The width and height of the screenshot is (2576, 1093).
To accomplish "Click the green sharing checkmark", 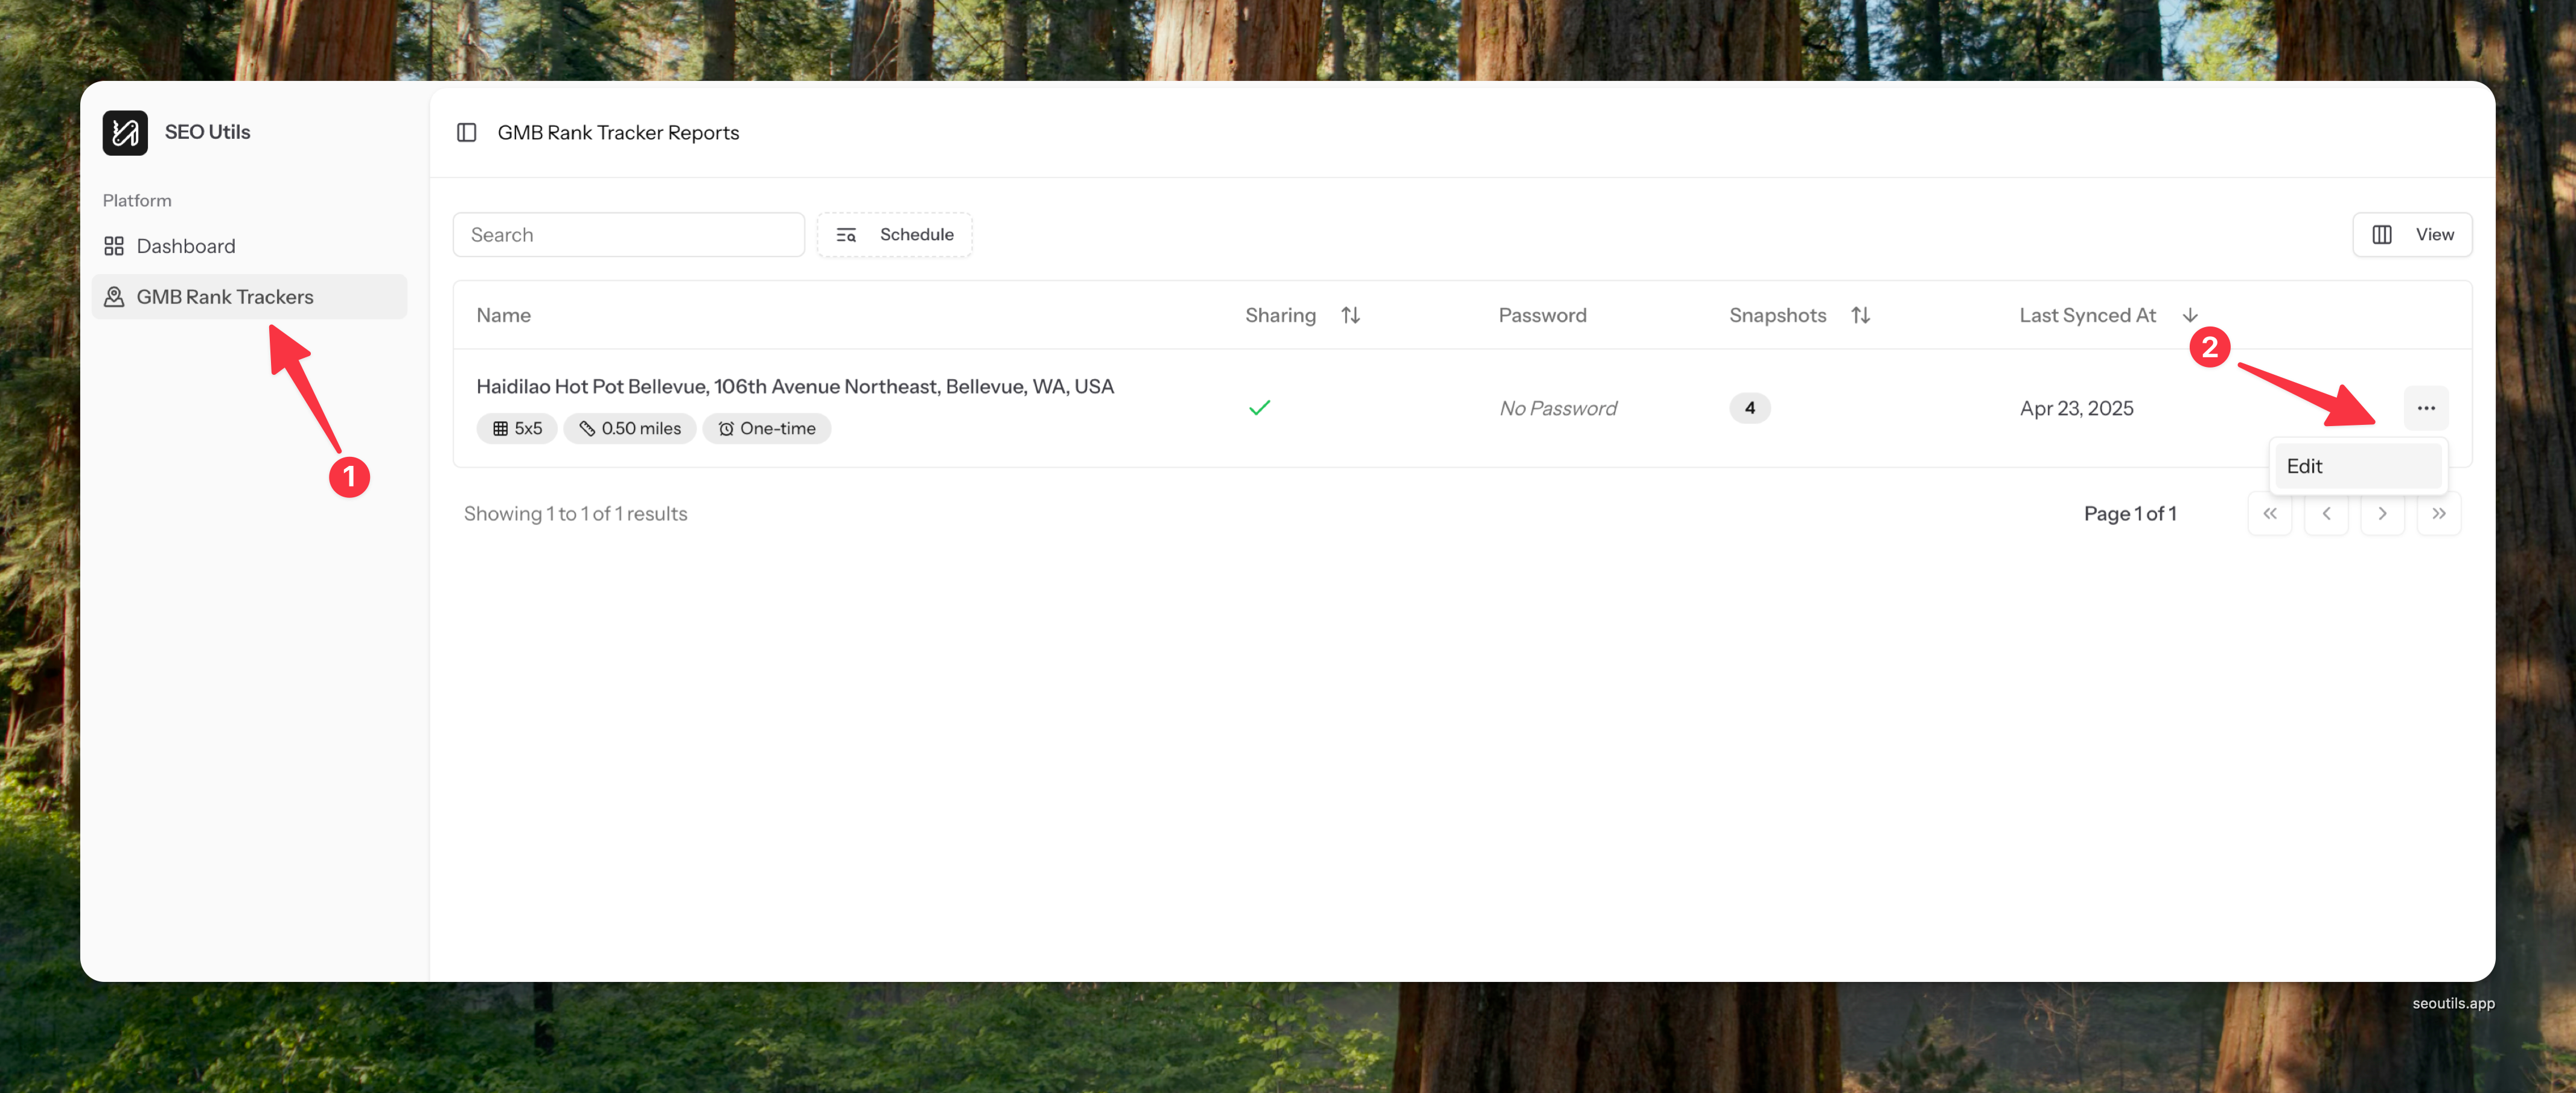I will coord(1259,408).
